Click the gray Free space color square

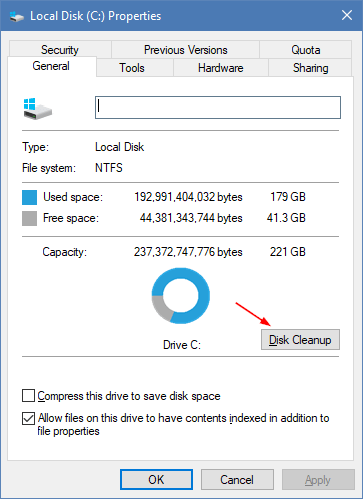[x=29, y=218]
